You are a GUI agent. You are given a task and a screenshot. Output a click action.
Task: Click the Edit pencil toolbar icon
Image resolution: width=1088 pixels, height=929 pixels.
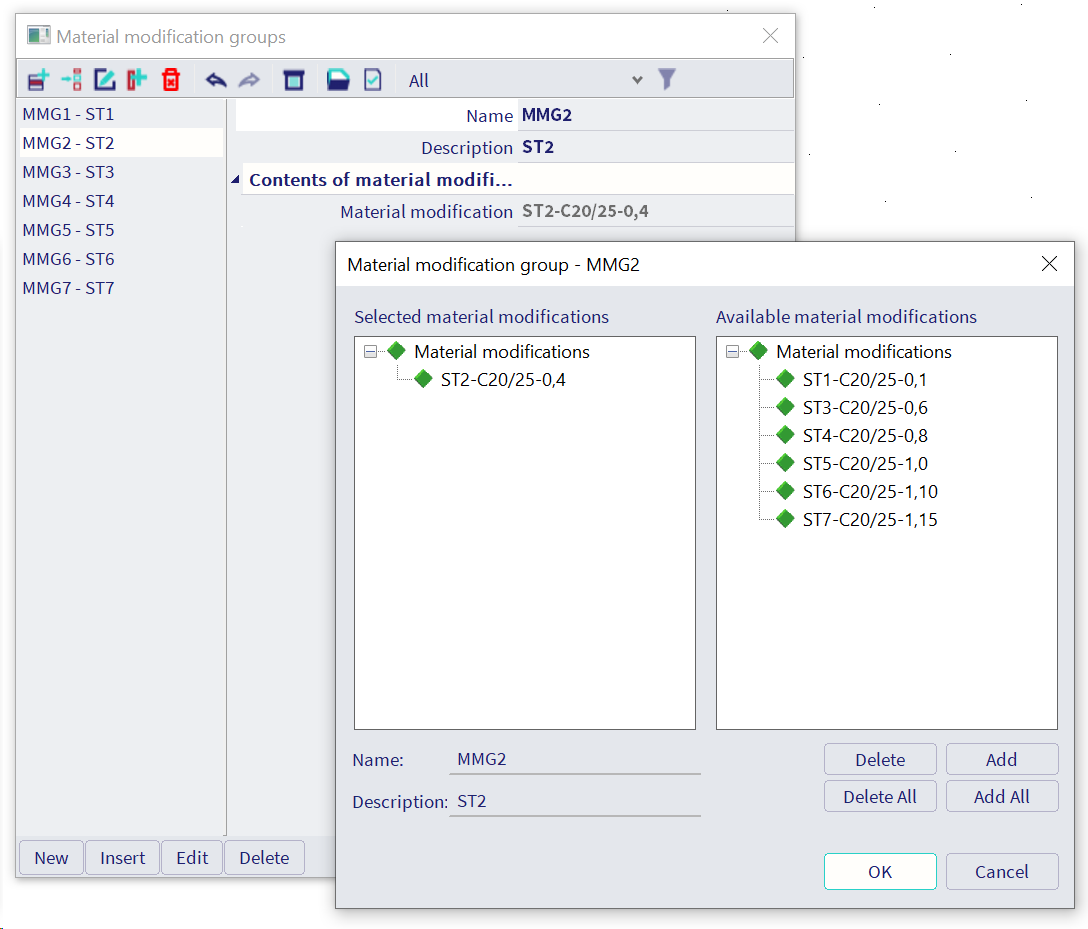(x=104, y=80)
